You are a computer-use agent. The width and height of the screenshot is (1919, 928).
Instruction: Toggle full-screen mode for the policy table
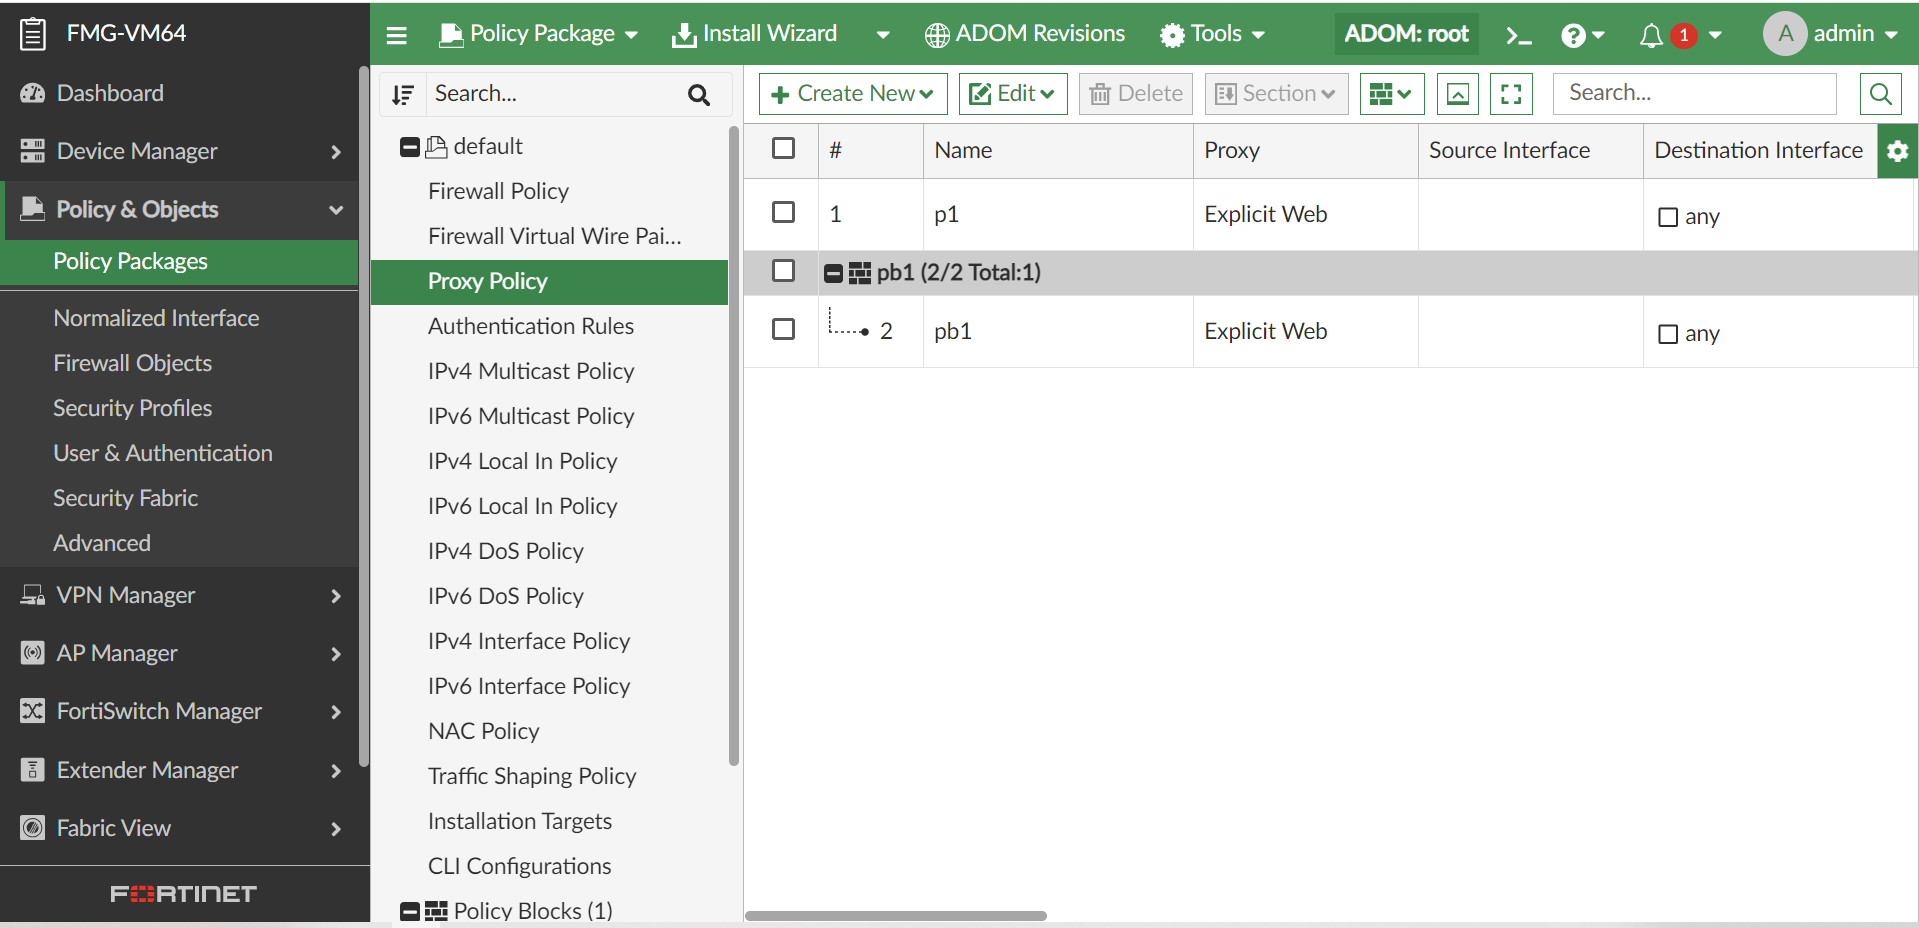(x=1511, y=93)
